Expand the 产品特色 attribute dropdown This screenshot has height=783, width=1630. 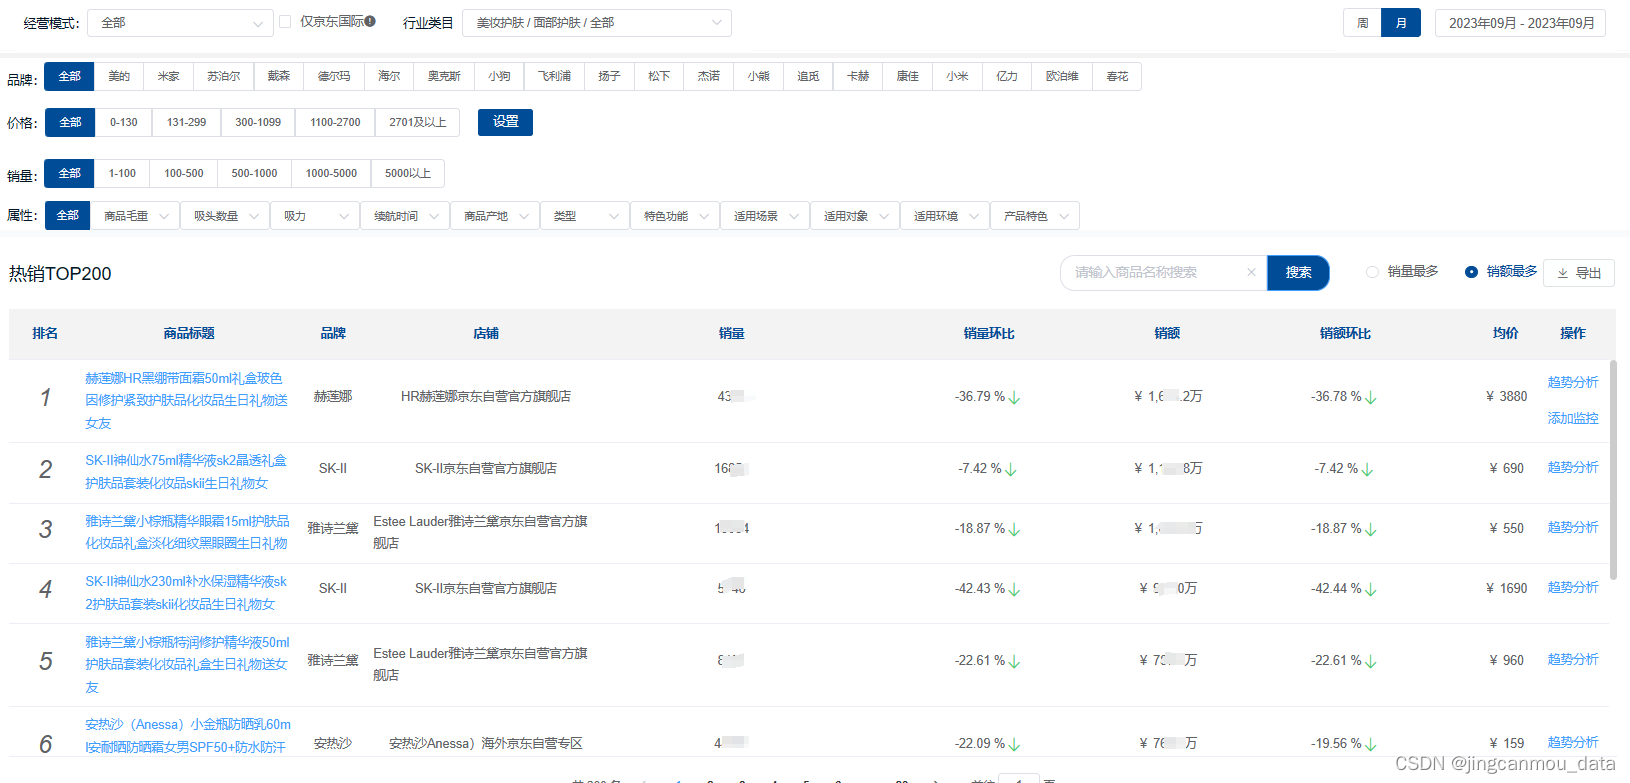1035,216
